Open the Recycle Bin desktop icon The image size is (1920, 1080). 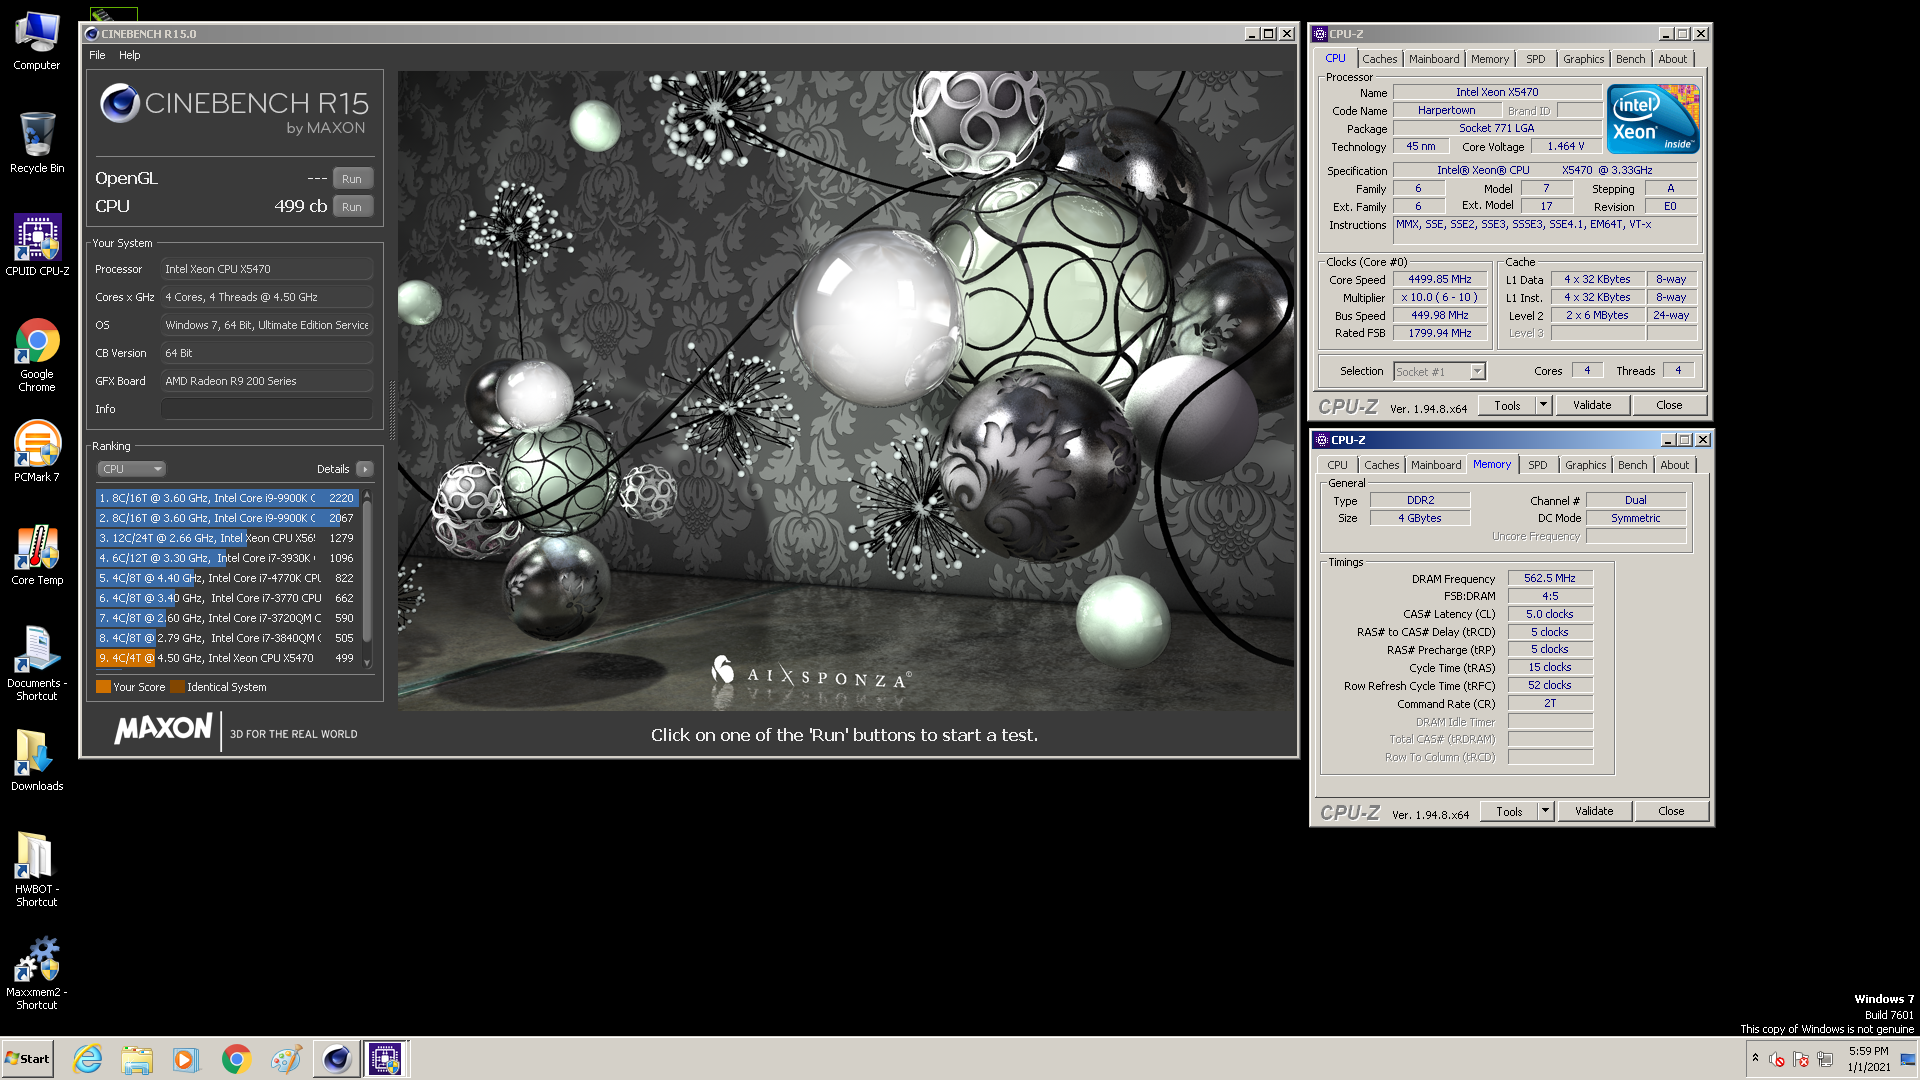pos(37,144)
